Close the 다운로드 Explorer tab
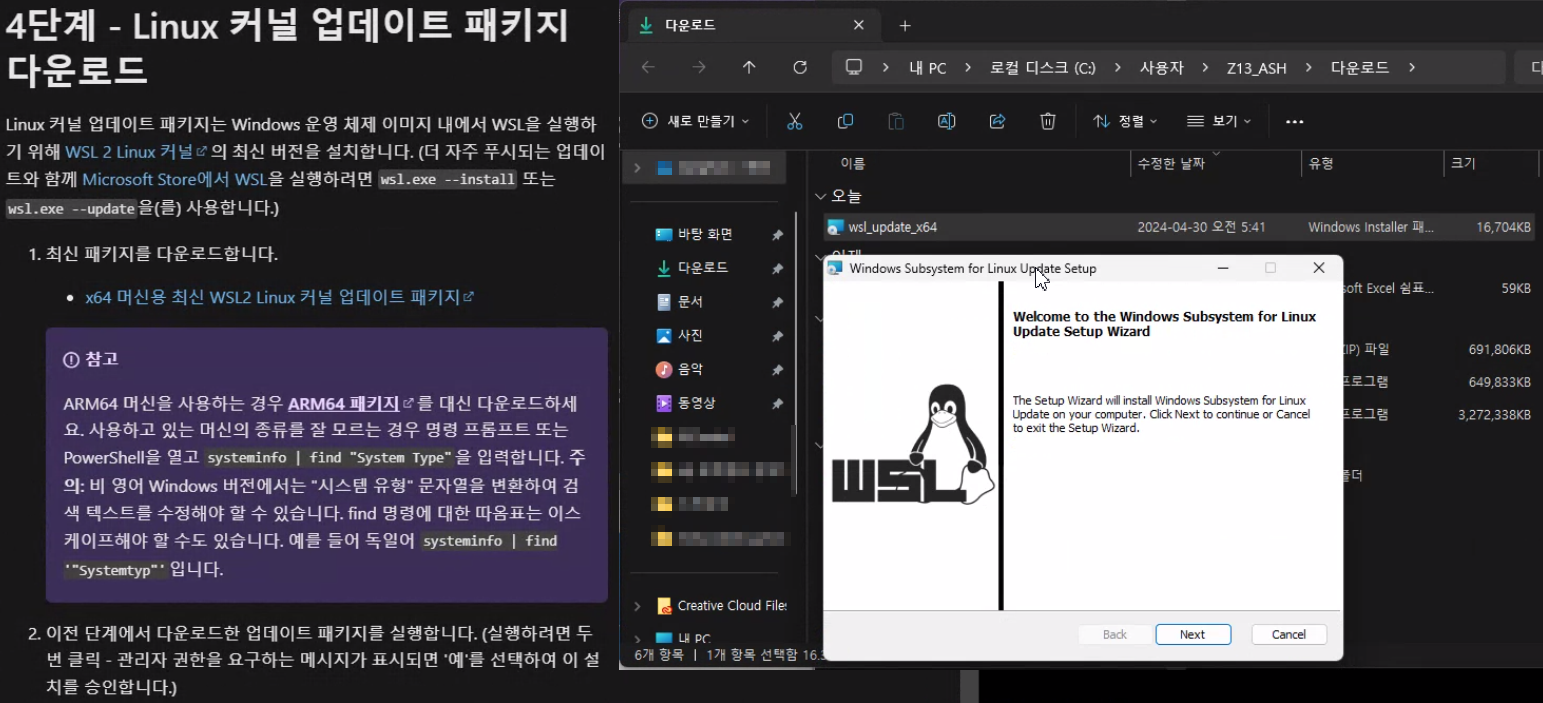1543x703 pixels. click(x=858, y=25)
